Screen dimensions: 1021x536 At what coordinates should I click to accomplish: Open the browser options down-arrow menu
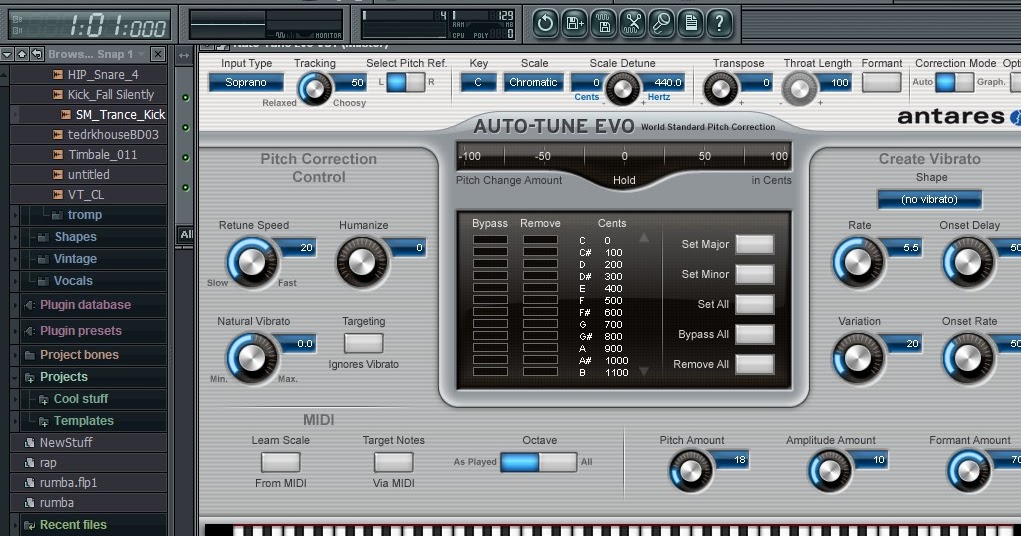[x=7, y=54]
